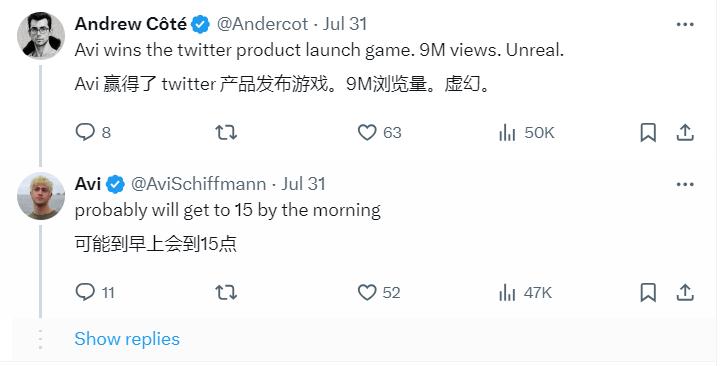View analytics showing 50K views
Screen dimensions: 721x366
pos(526,133)
